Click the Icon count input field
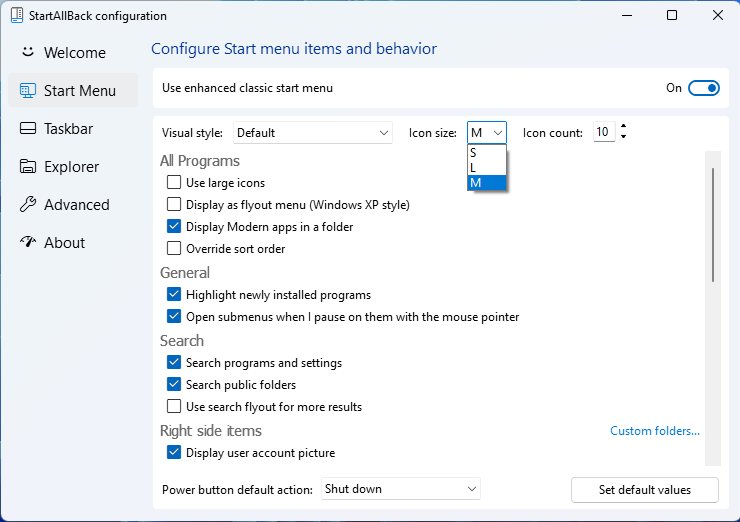Viewport: 740px width, 522px height. (604, 132)
